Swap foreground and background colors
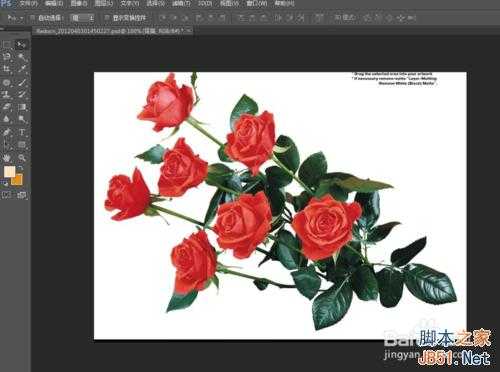The width and height of the screenshot is (500, 372). point(21,168)
